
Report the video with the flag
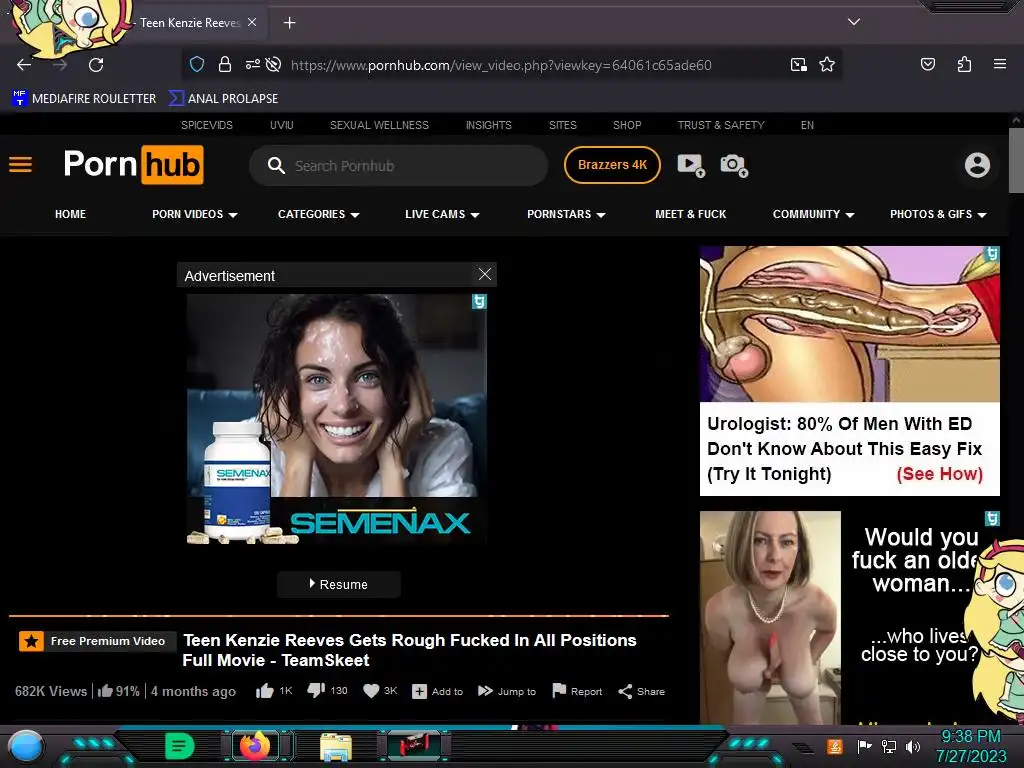pos(577,691)
